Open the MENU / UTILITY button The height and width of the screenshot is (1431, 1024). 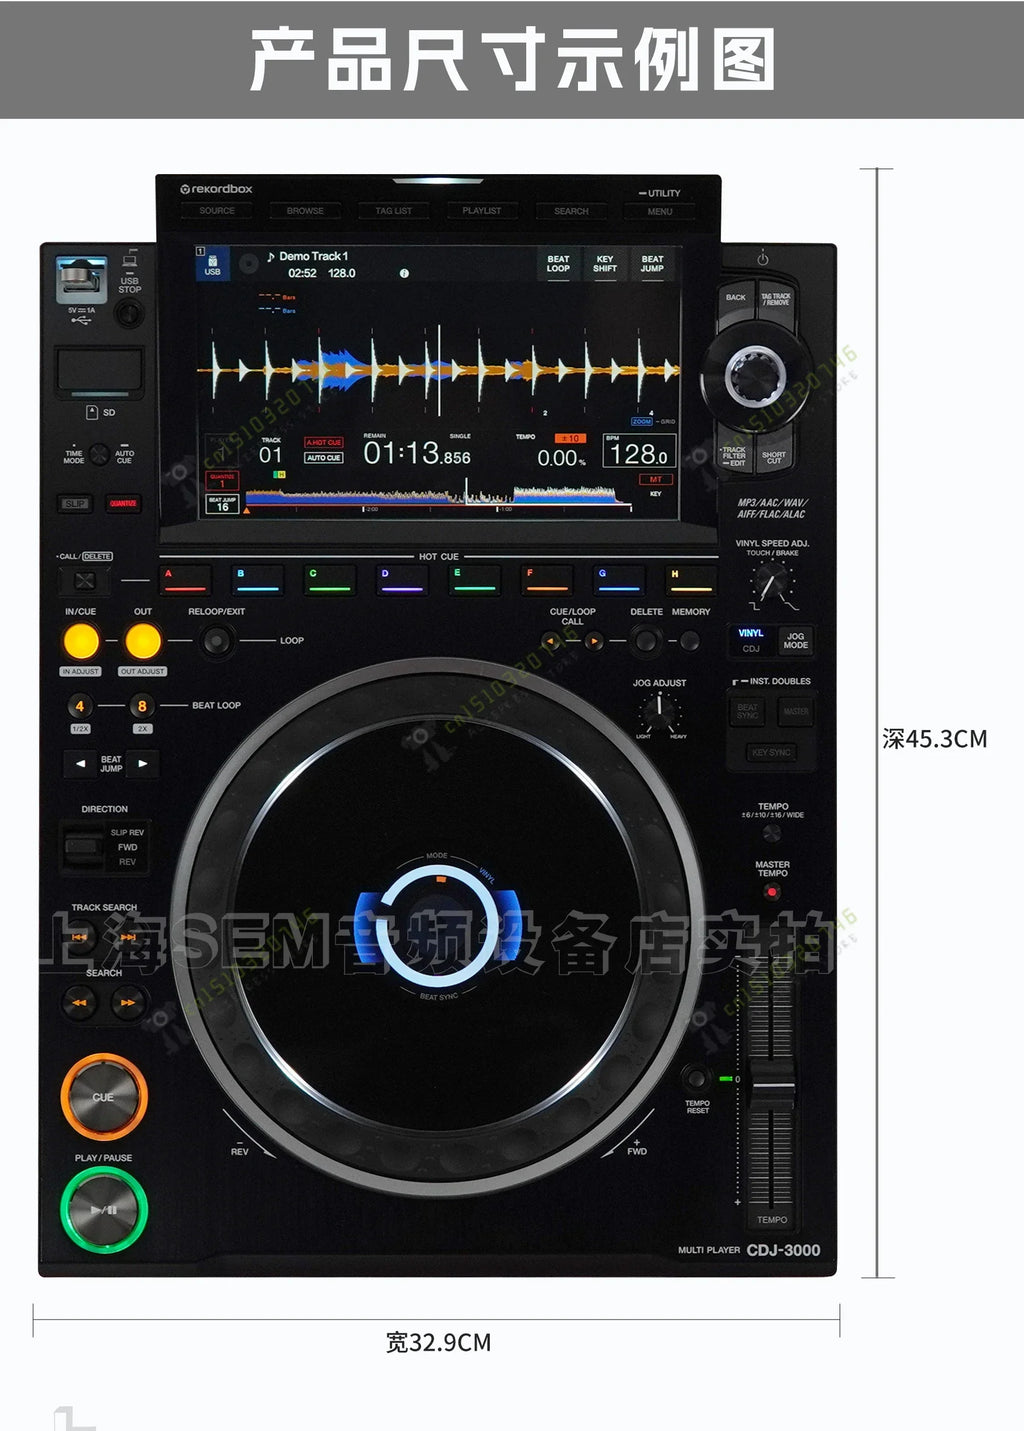(x=660, y=211)
